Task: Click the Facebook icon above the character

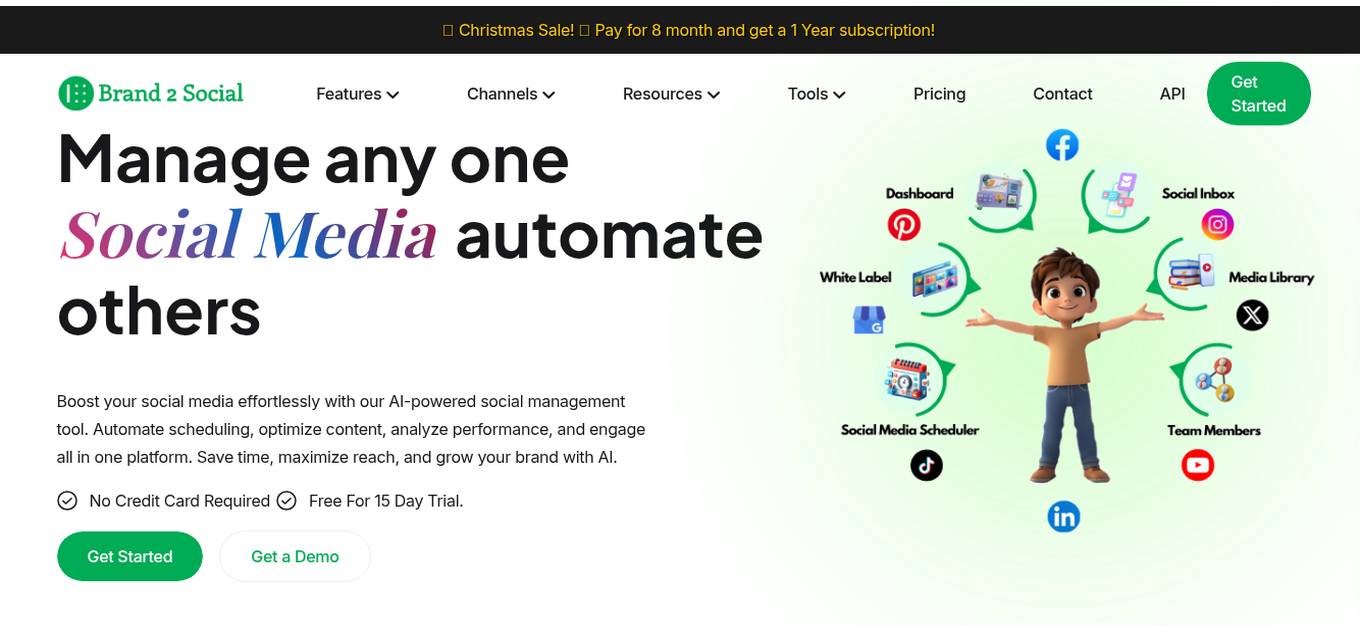Action: coord(1063,144)
